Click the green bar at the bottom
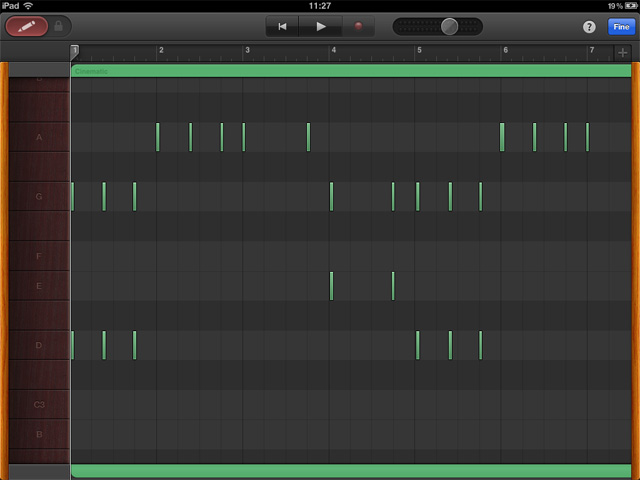Image resolution: width=640 pixels, height=480 pixels. pyautogui.click(x=350, y=470)
